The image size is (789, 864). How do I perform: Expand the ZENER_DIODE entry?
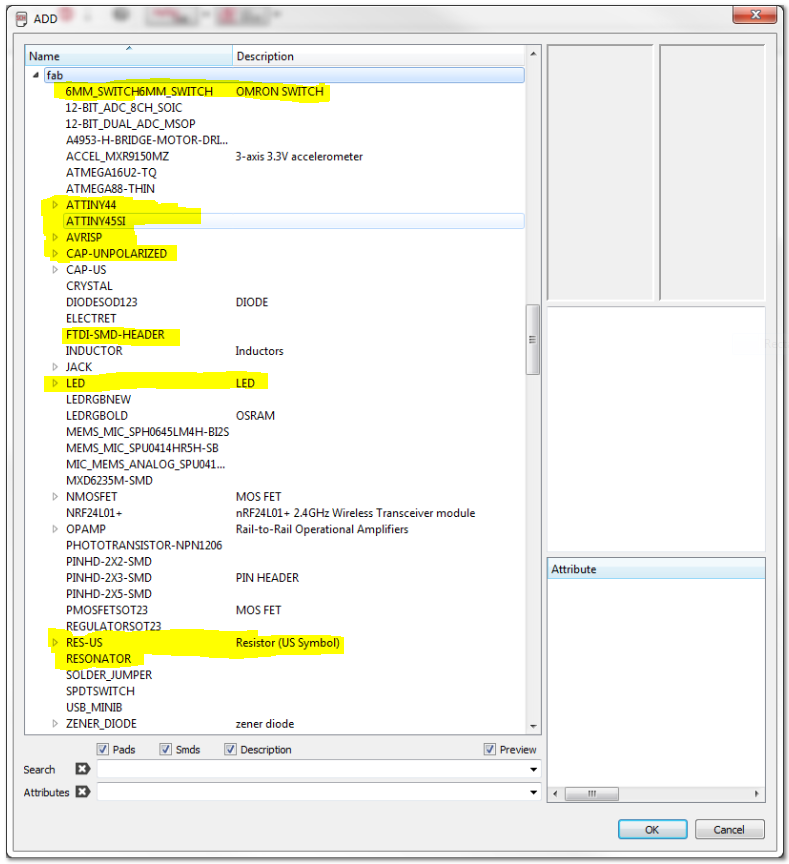(x=55, y=723)
